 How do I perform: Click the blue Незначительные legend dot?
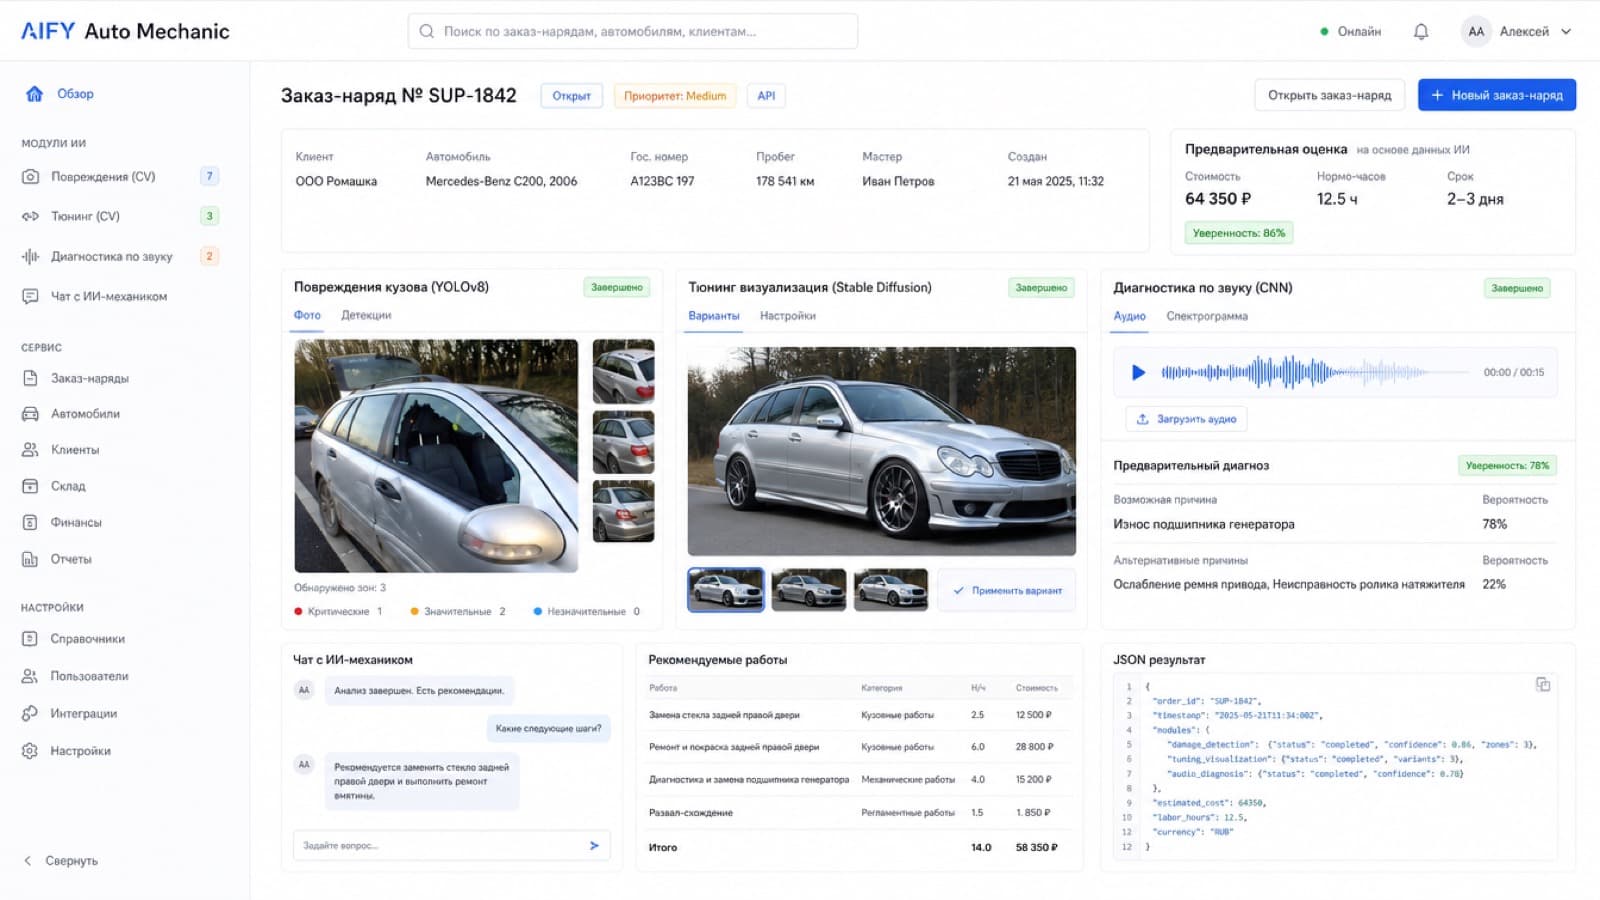pyautogui.click(x=538, y=611)
